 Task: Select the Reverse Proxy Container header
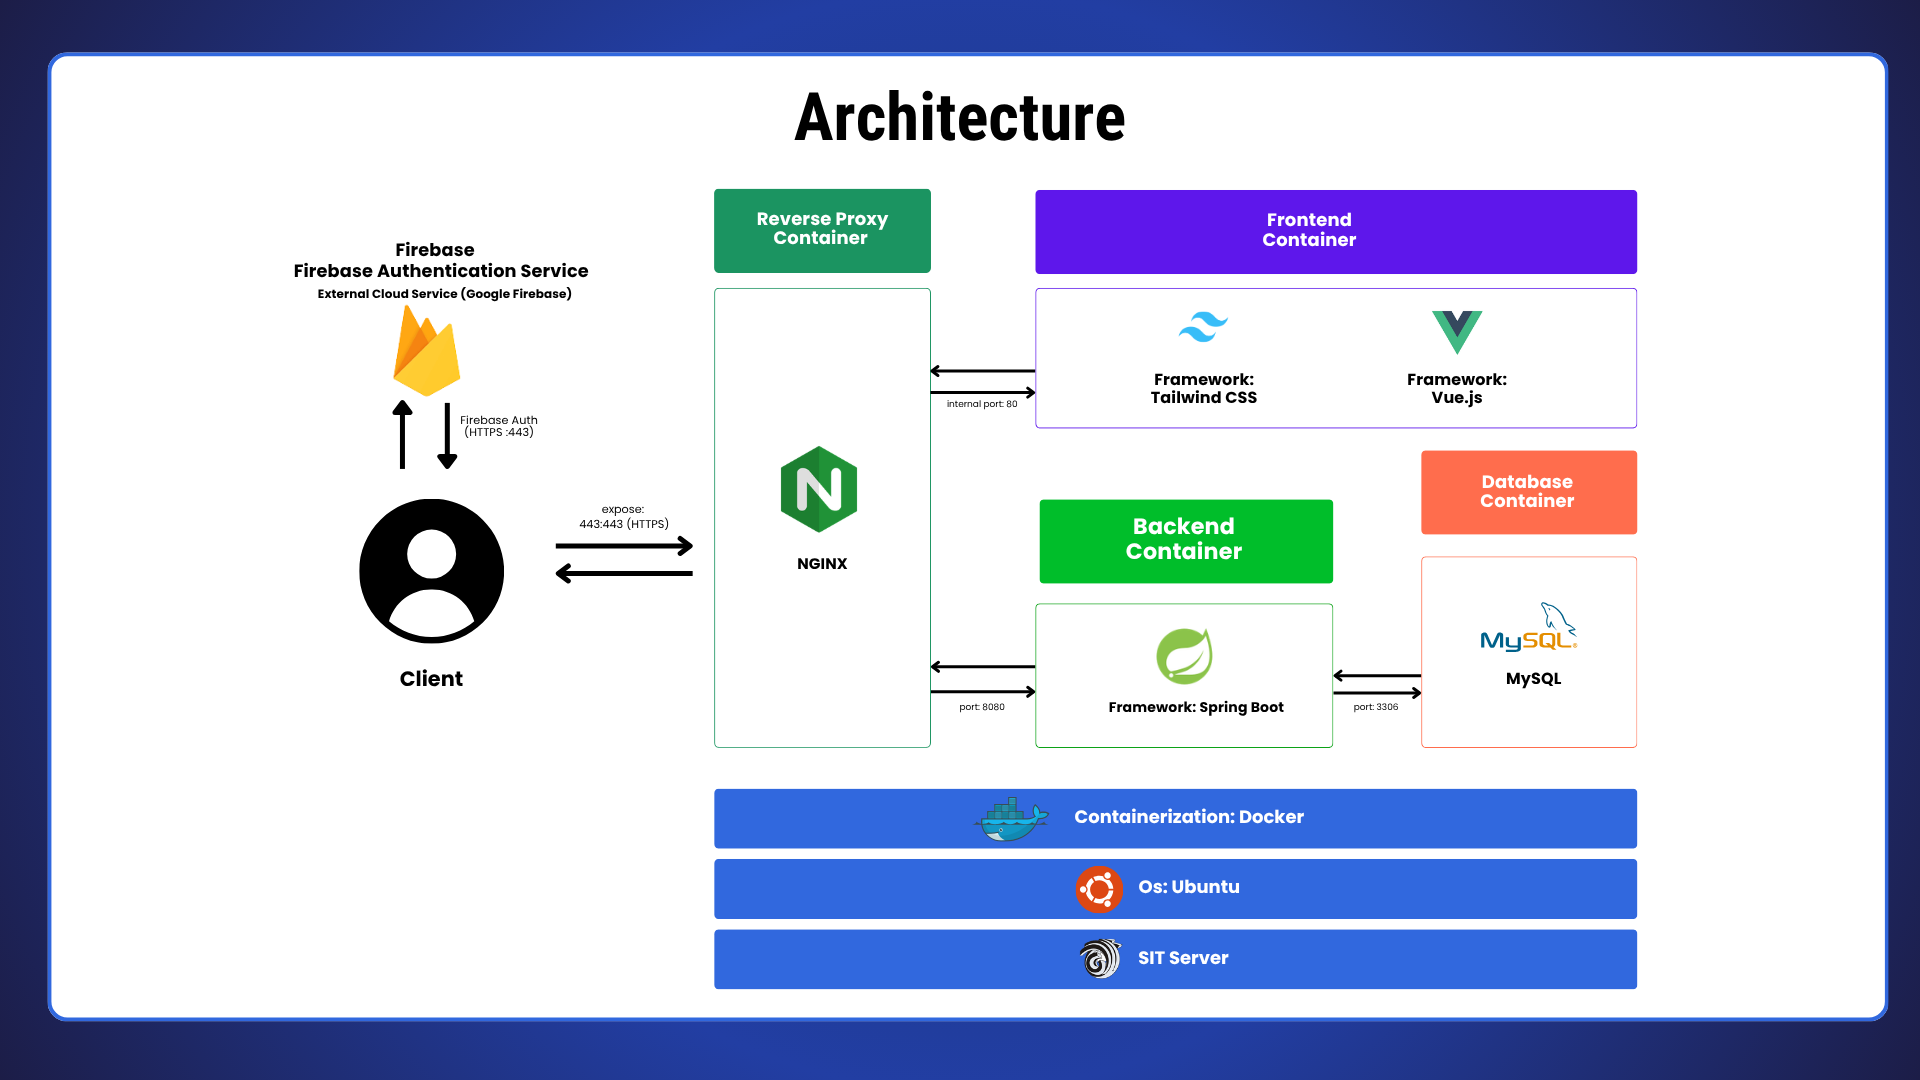(x=822, y=230)
